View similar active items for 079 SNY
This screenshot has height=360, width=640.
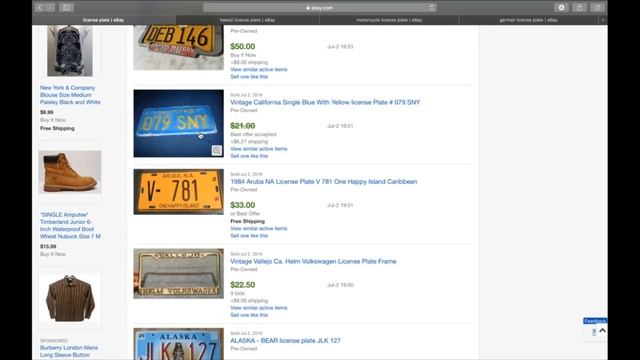coord(259,149)
